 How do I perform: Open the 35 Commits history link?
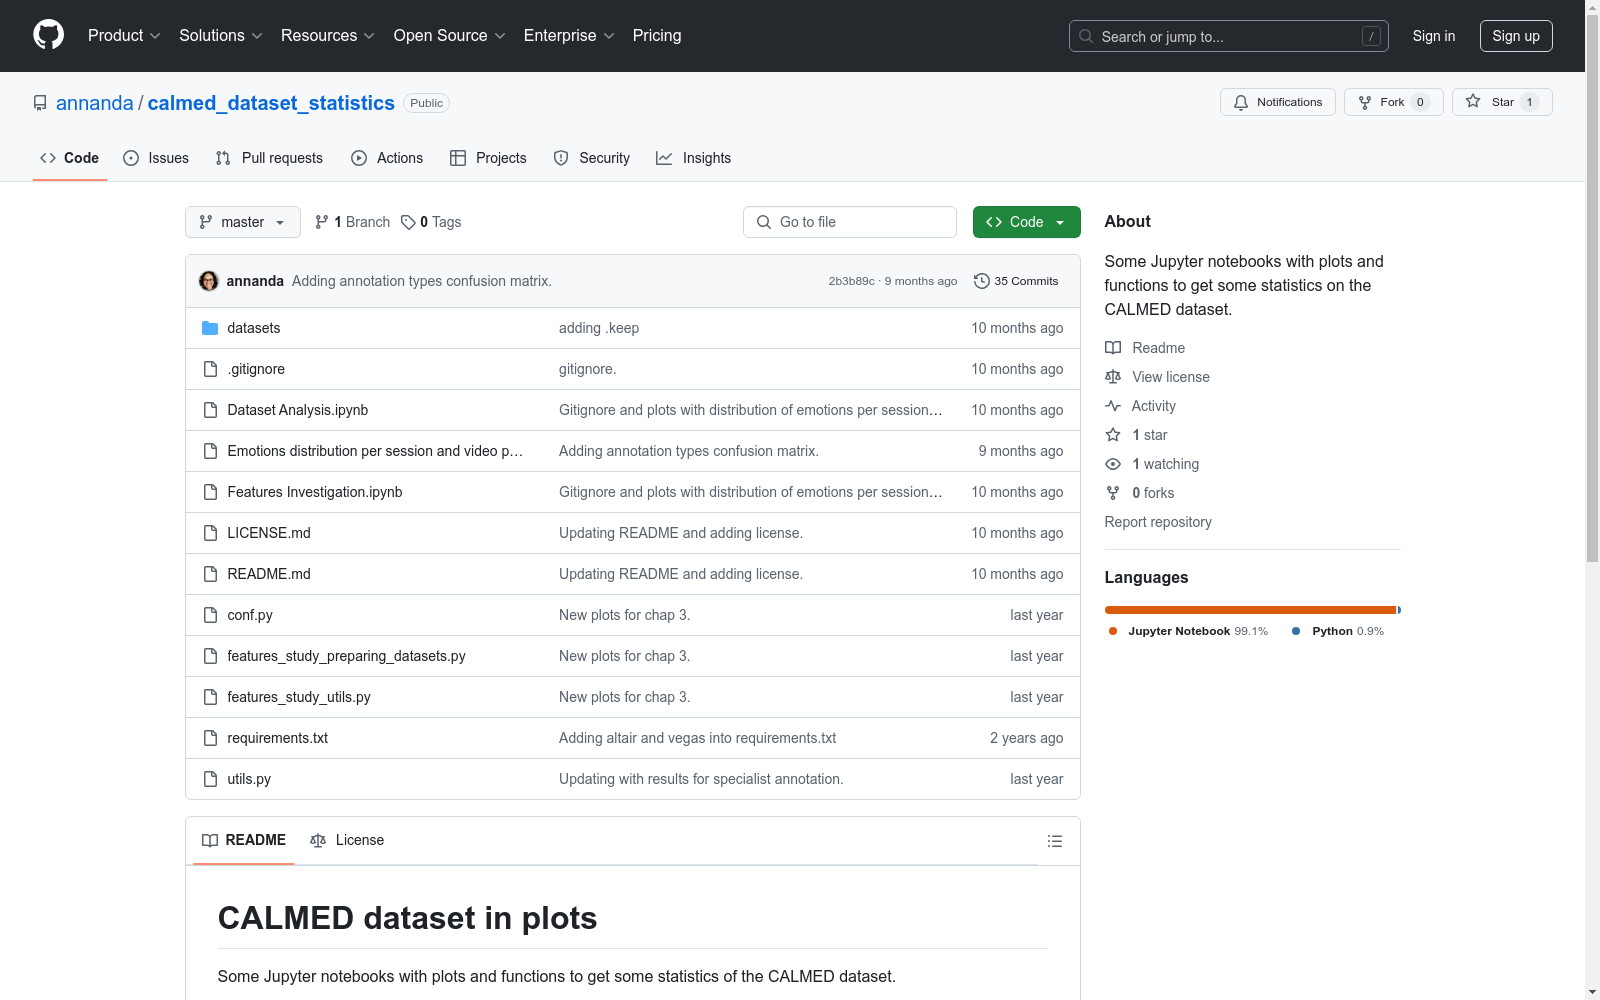tap(1016, 281)
